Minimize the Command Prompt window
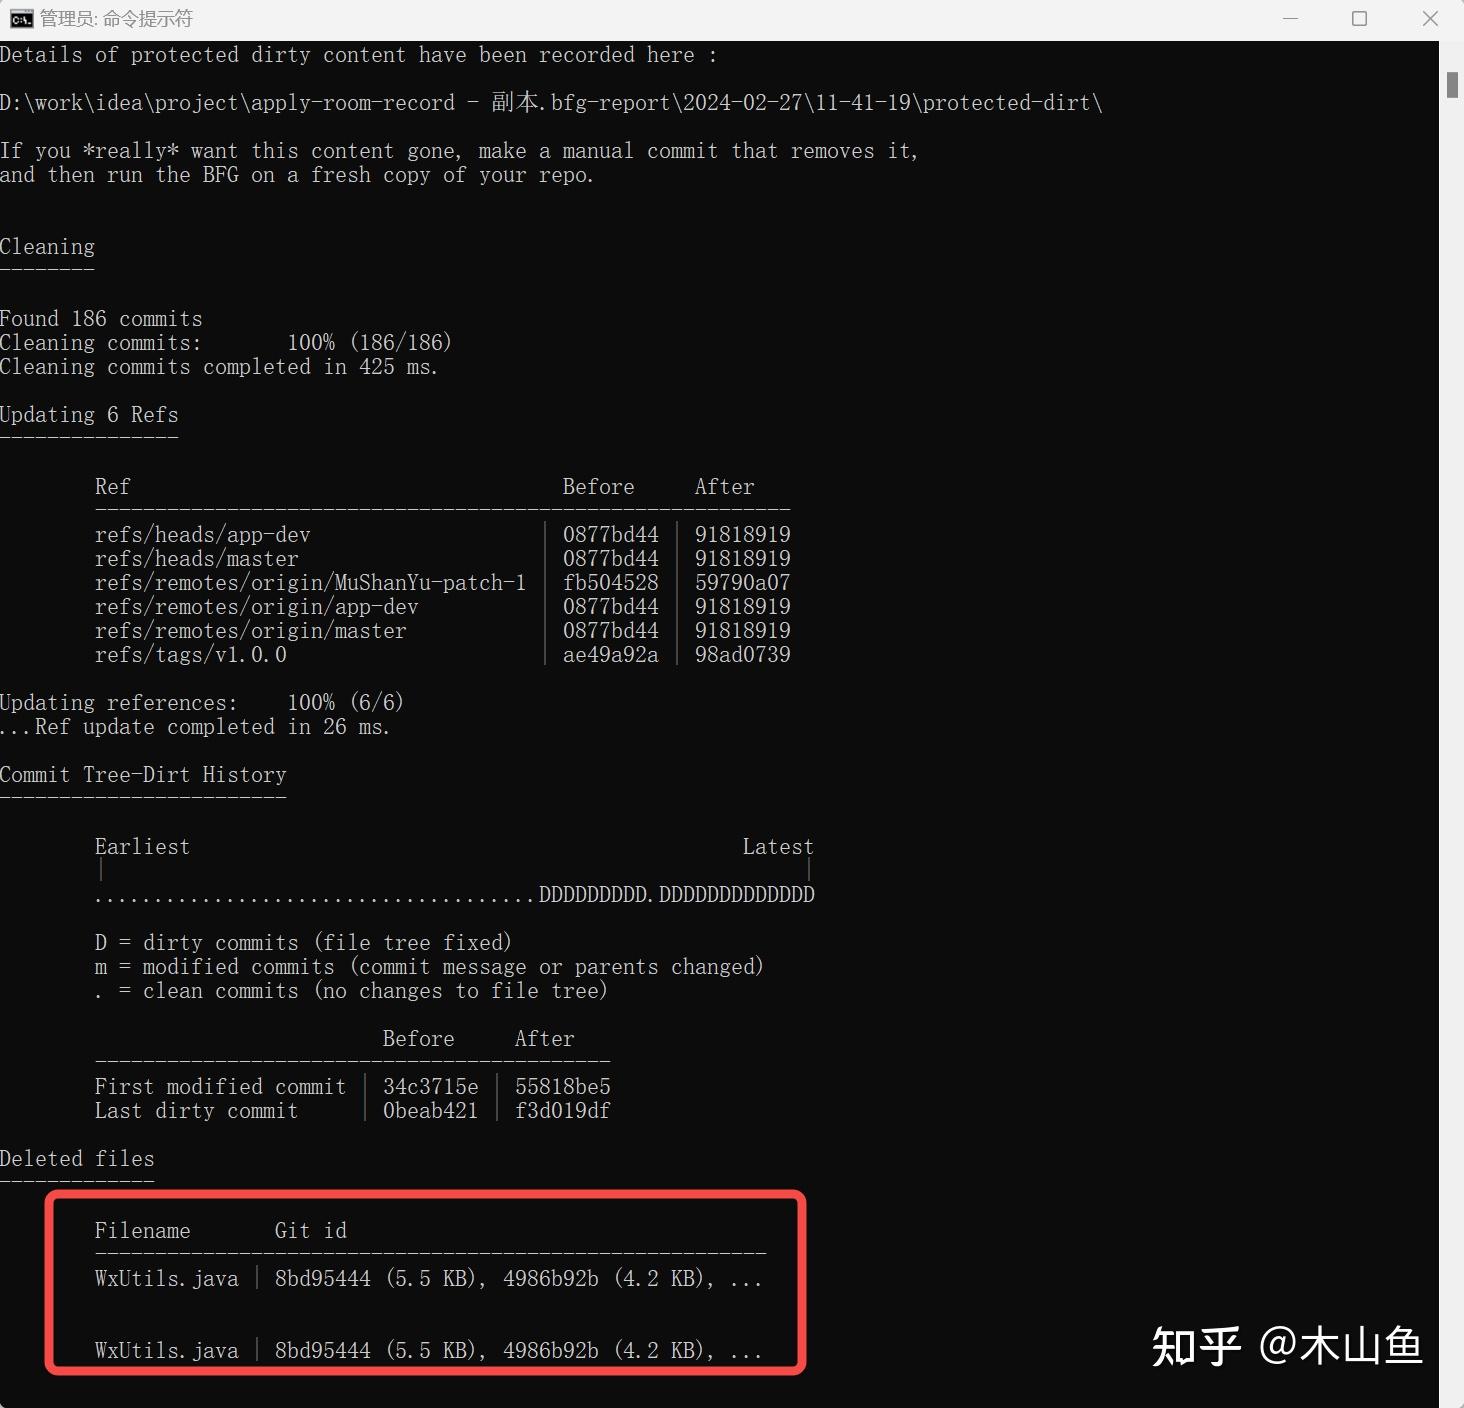This screenshot has width=1464, height=1408. pos(1289,17)
